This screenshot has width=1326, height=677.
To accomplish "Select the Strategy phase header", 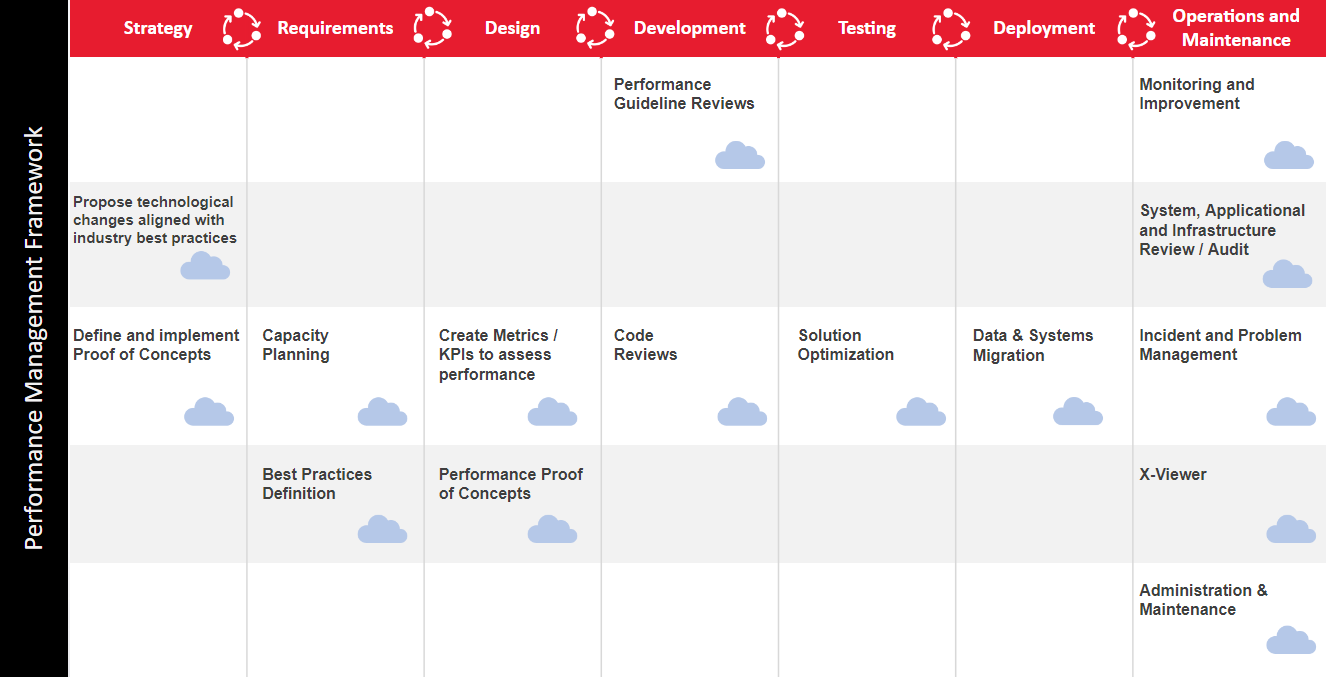I will pos(158,28).
